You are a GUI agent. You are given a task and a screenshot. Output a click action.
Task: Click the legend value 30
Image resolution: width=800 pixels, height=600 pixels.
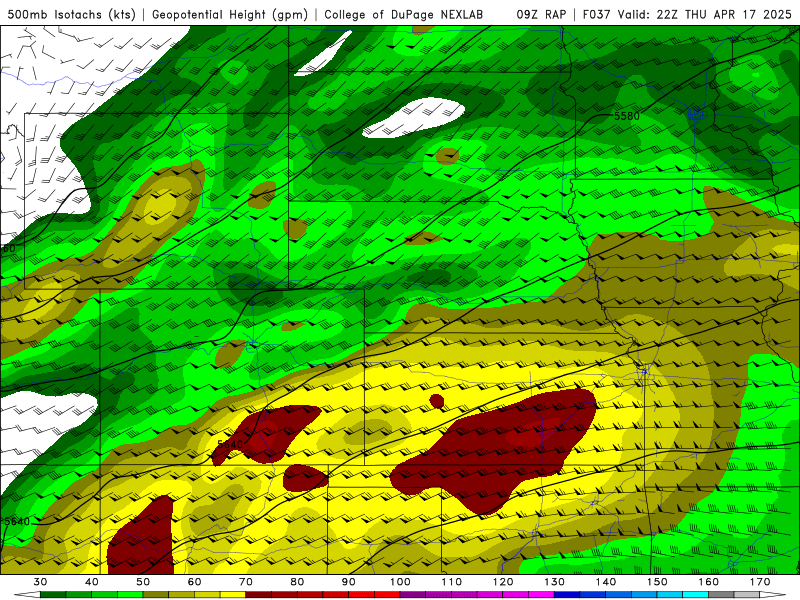tap(40, 582)
